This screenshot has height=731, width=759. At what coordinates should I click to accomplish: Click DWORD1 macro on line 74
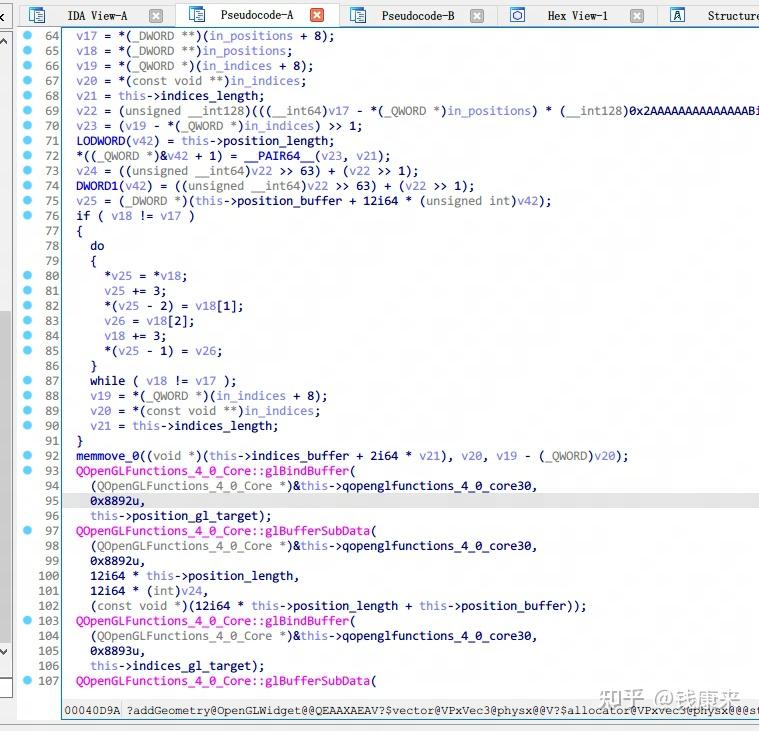(x=97, y=186)
